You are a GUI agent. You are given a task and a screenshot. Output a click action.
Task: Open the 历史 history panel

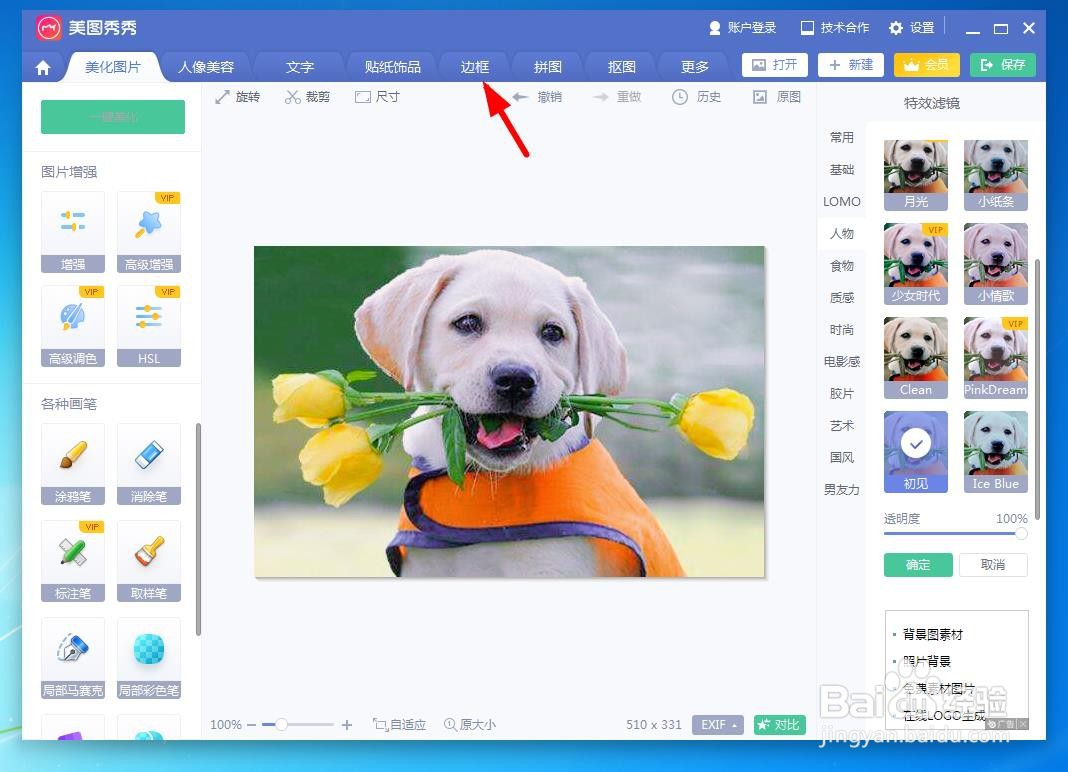click(696, 97)
